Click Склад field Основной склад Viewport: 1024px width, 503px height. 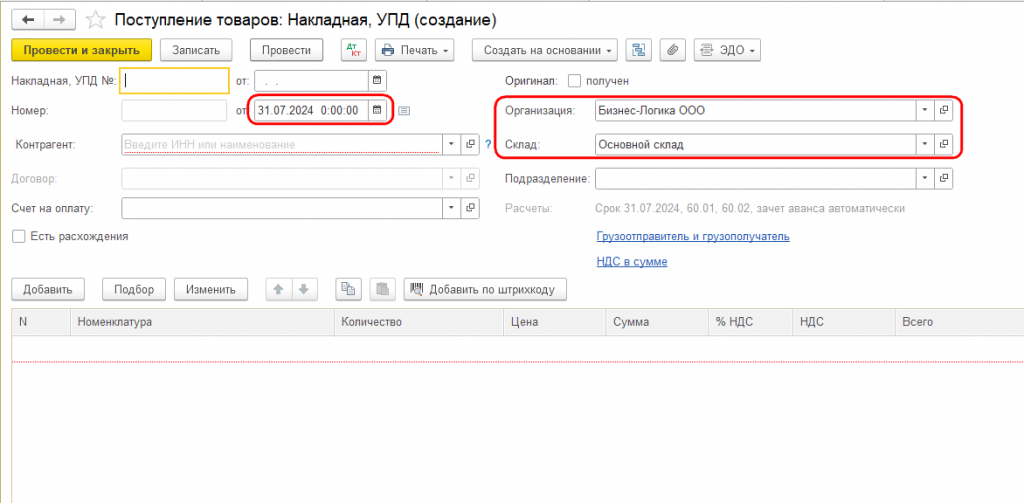point(756,144)
